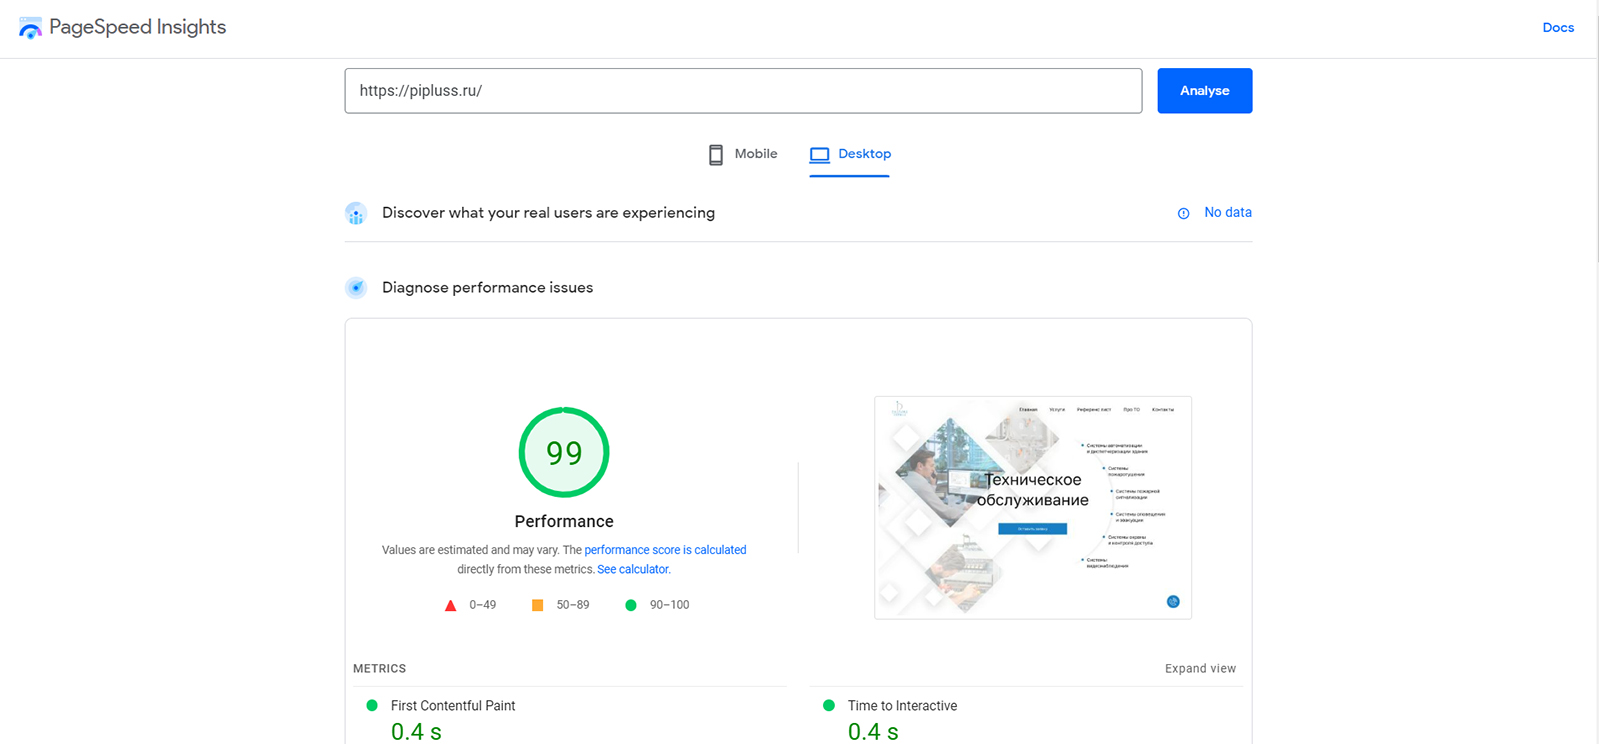Click the METRICS section label

(379, 669)
